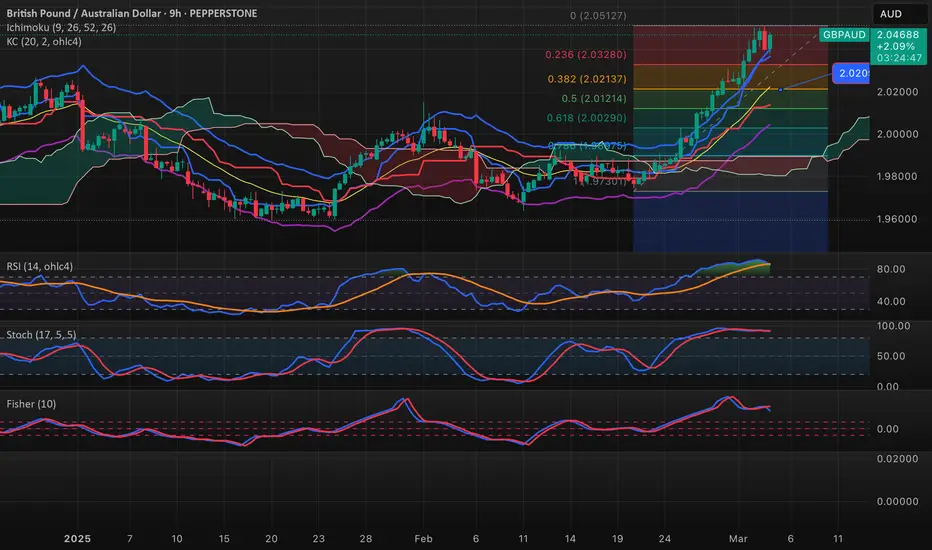Viewport: 932px width, 550px height.
Task: Click the 2.00000 level on price scale
Action: [897, 134]
